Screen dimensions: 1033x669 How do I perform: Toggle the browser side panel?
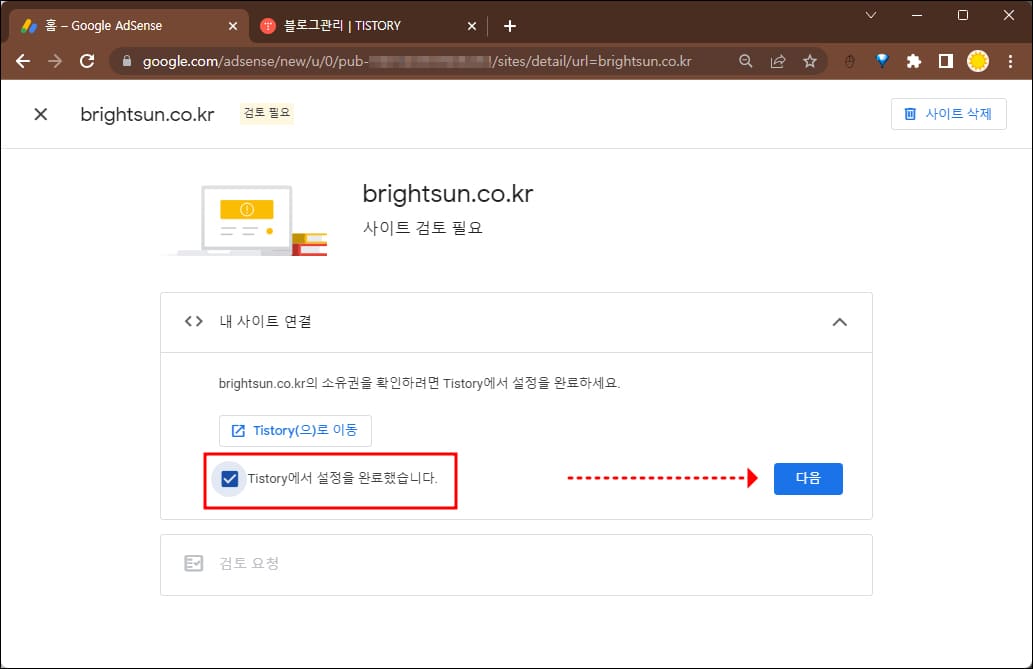pyautogui.click(x=946, y=61)
